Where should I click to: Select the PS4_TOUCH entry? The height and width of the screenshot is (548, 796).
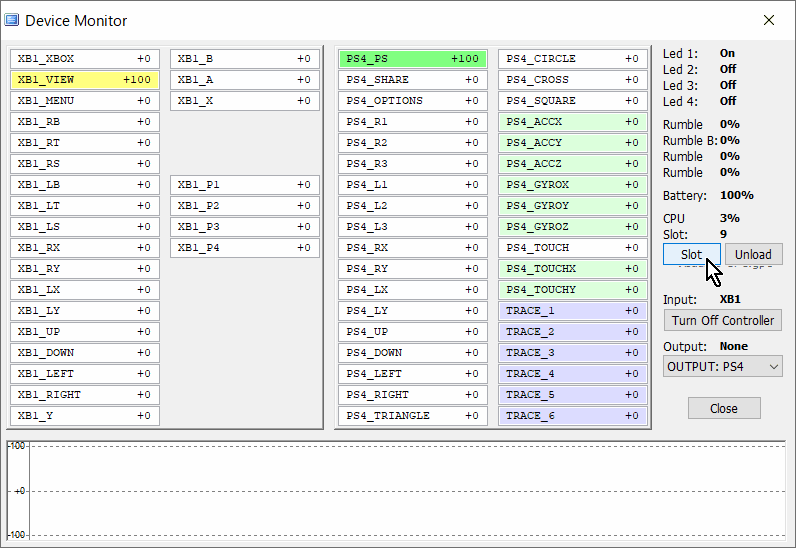[x=573, y=248]
